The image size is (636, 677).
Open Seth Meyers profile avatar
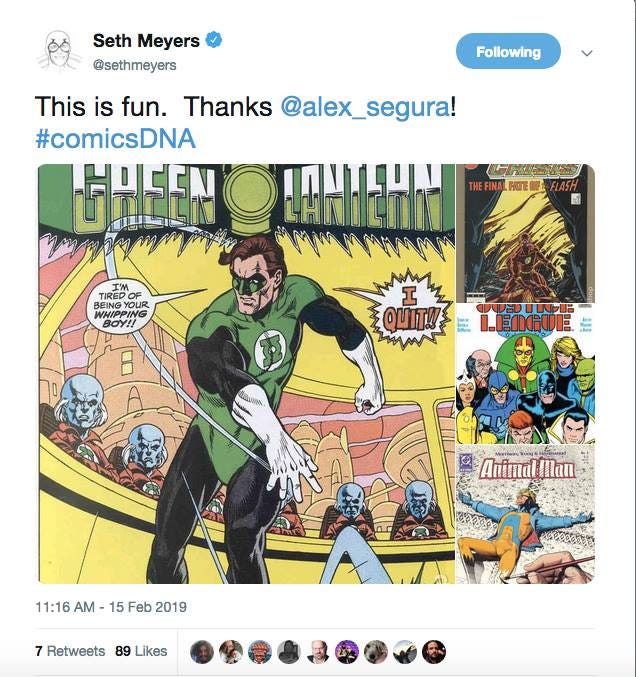(x=58, y=51)
